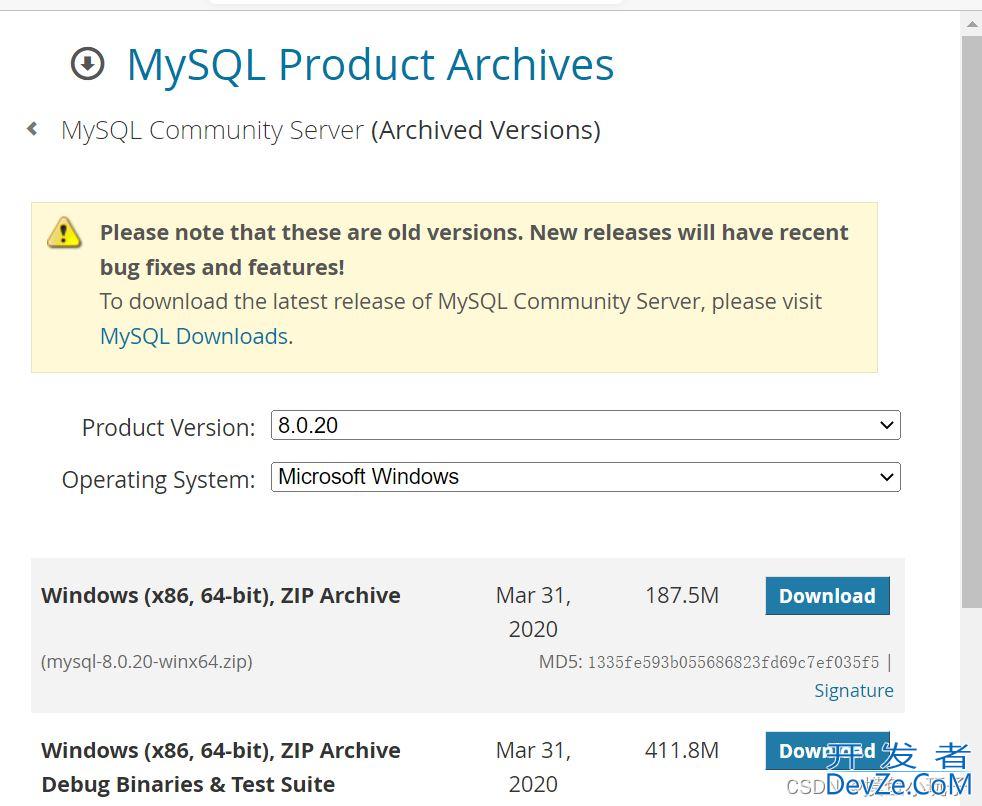Download the 411.8M Debug Binaries ZIP Archive
Viewport: 982px width, 806px height.
click(827, 750)
